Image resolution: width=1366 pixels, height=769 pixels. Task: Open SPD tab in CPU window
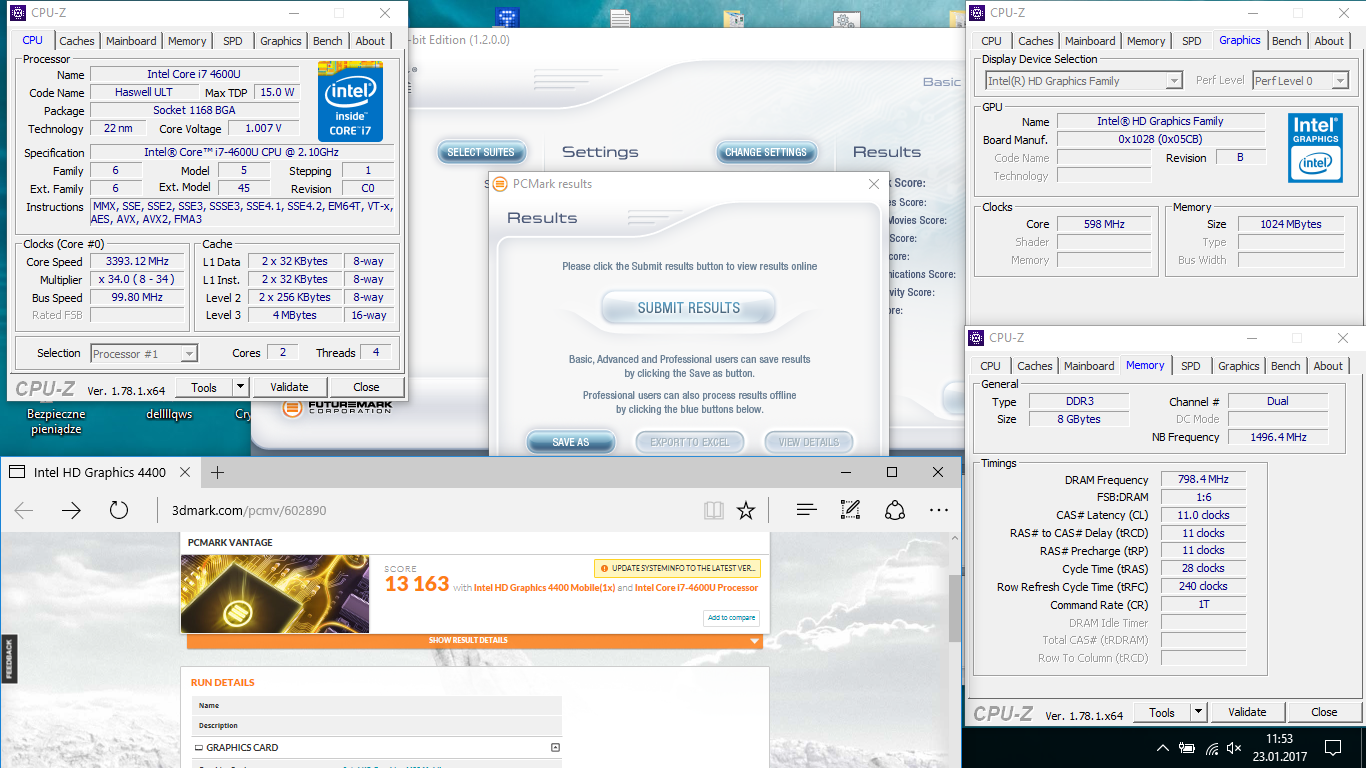pos(232,41)
